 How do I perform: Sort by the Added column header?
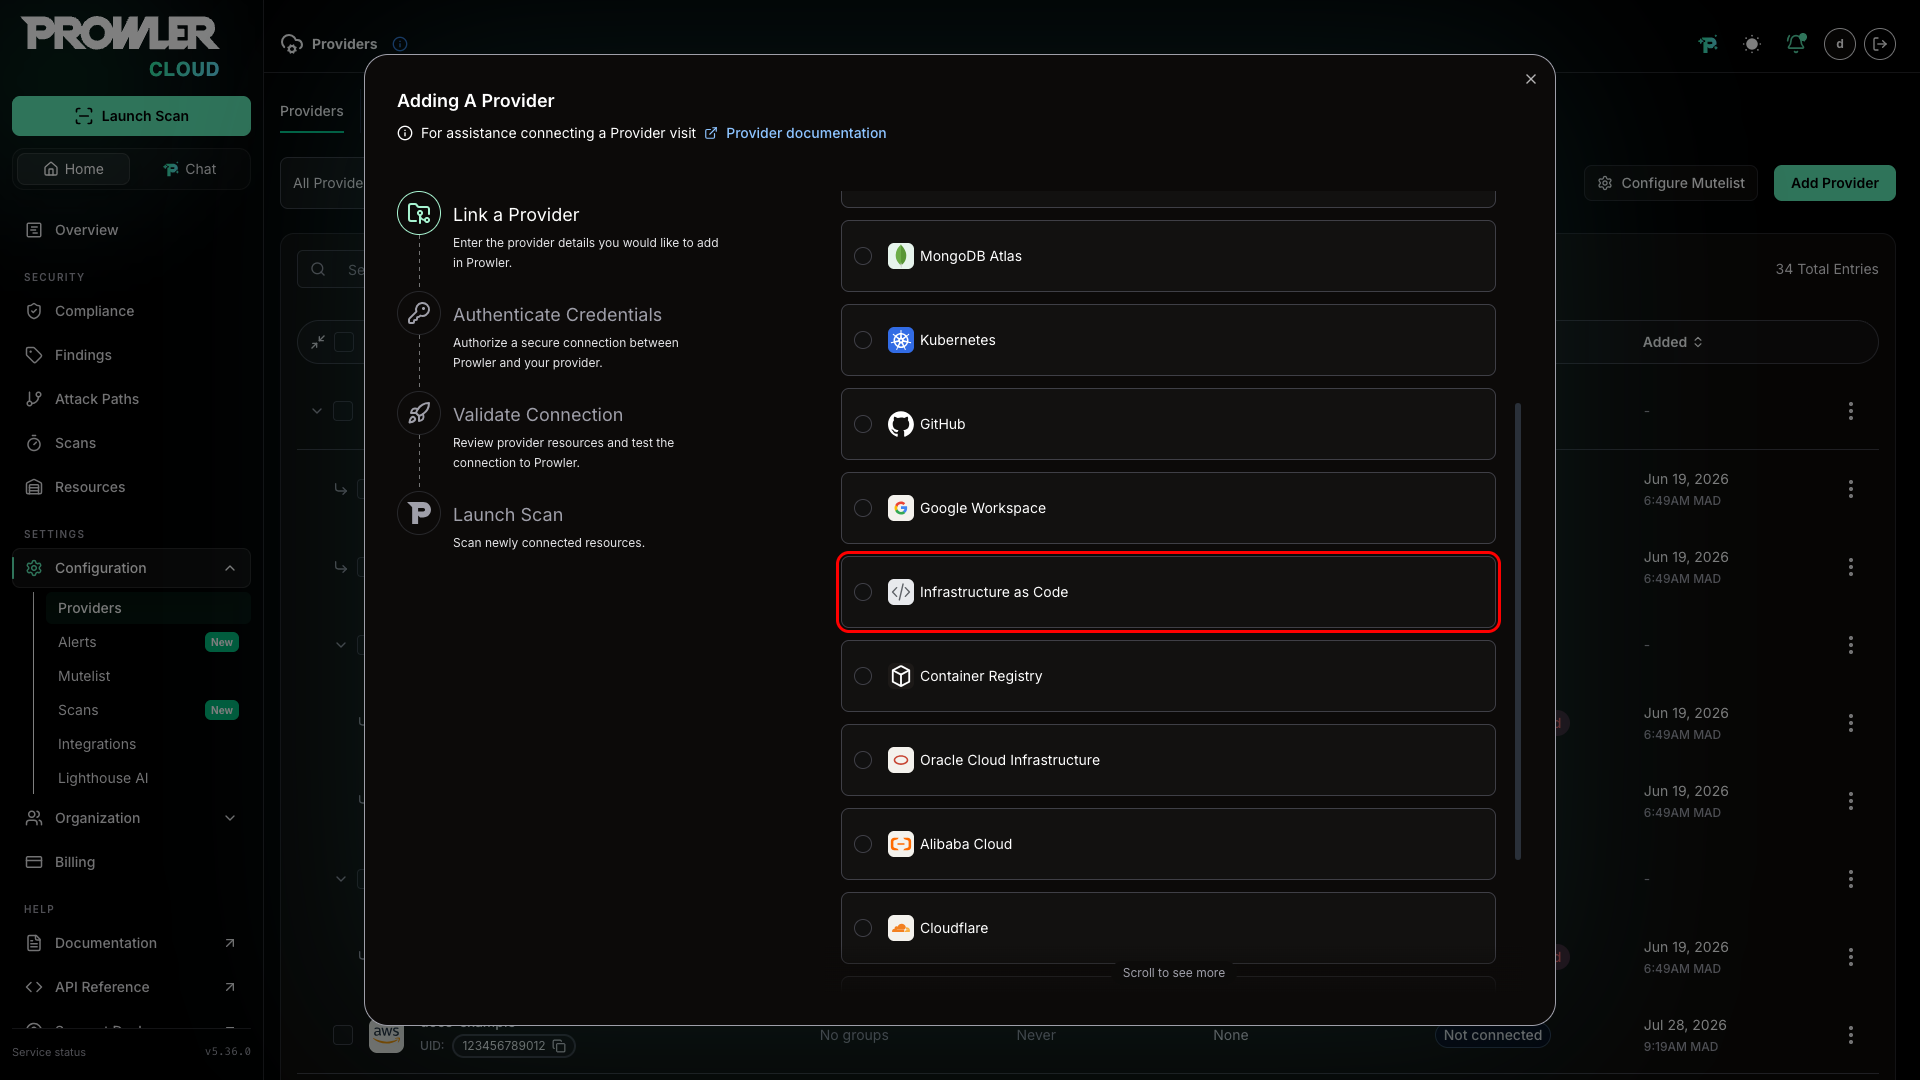pyautogui.click(x=1672, y=342)
